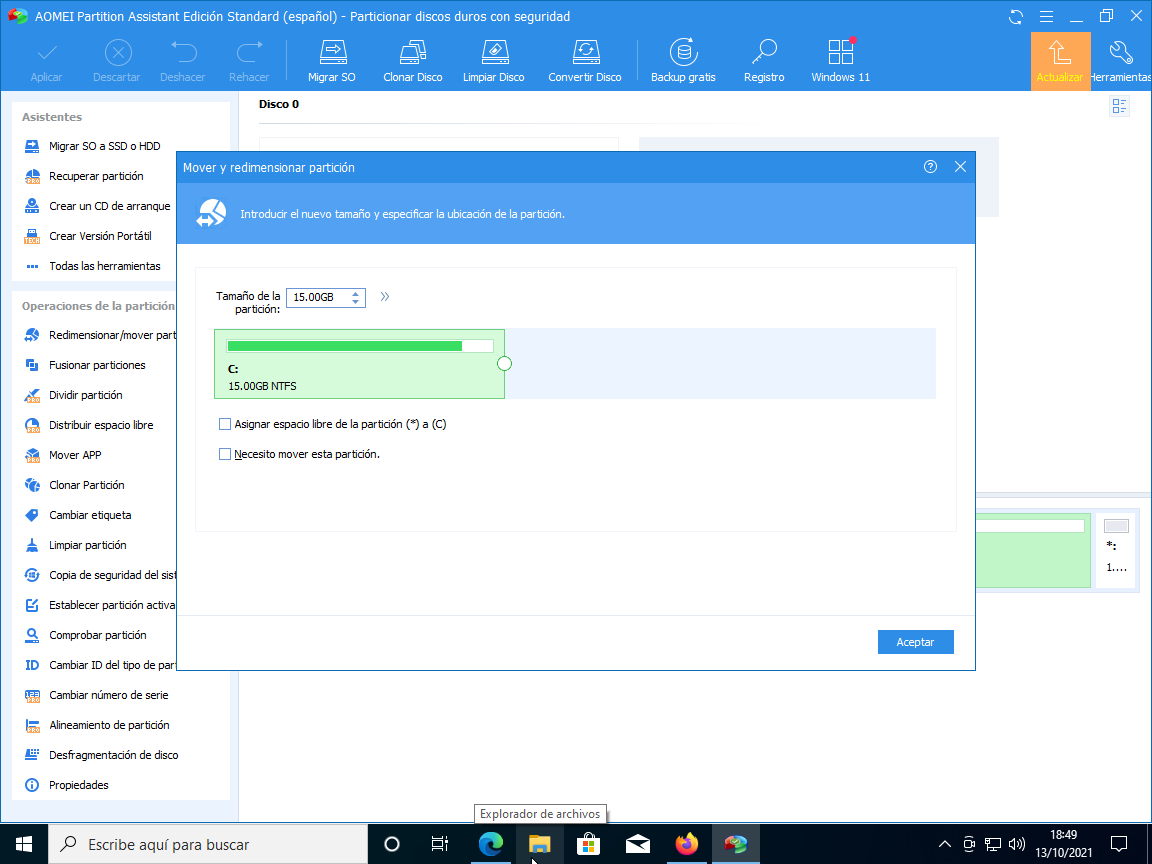This screenshot has width=1152, height=864.
Task: Click Deshacer undo arrow
Action: tap(182, 61)
